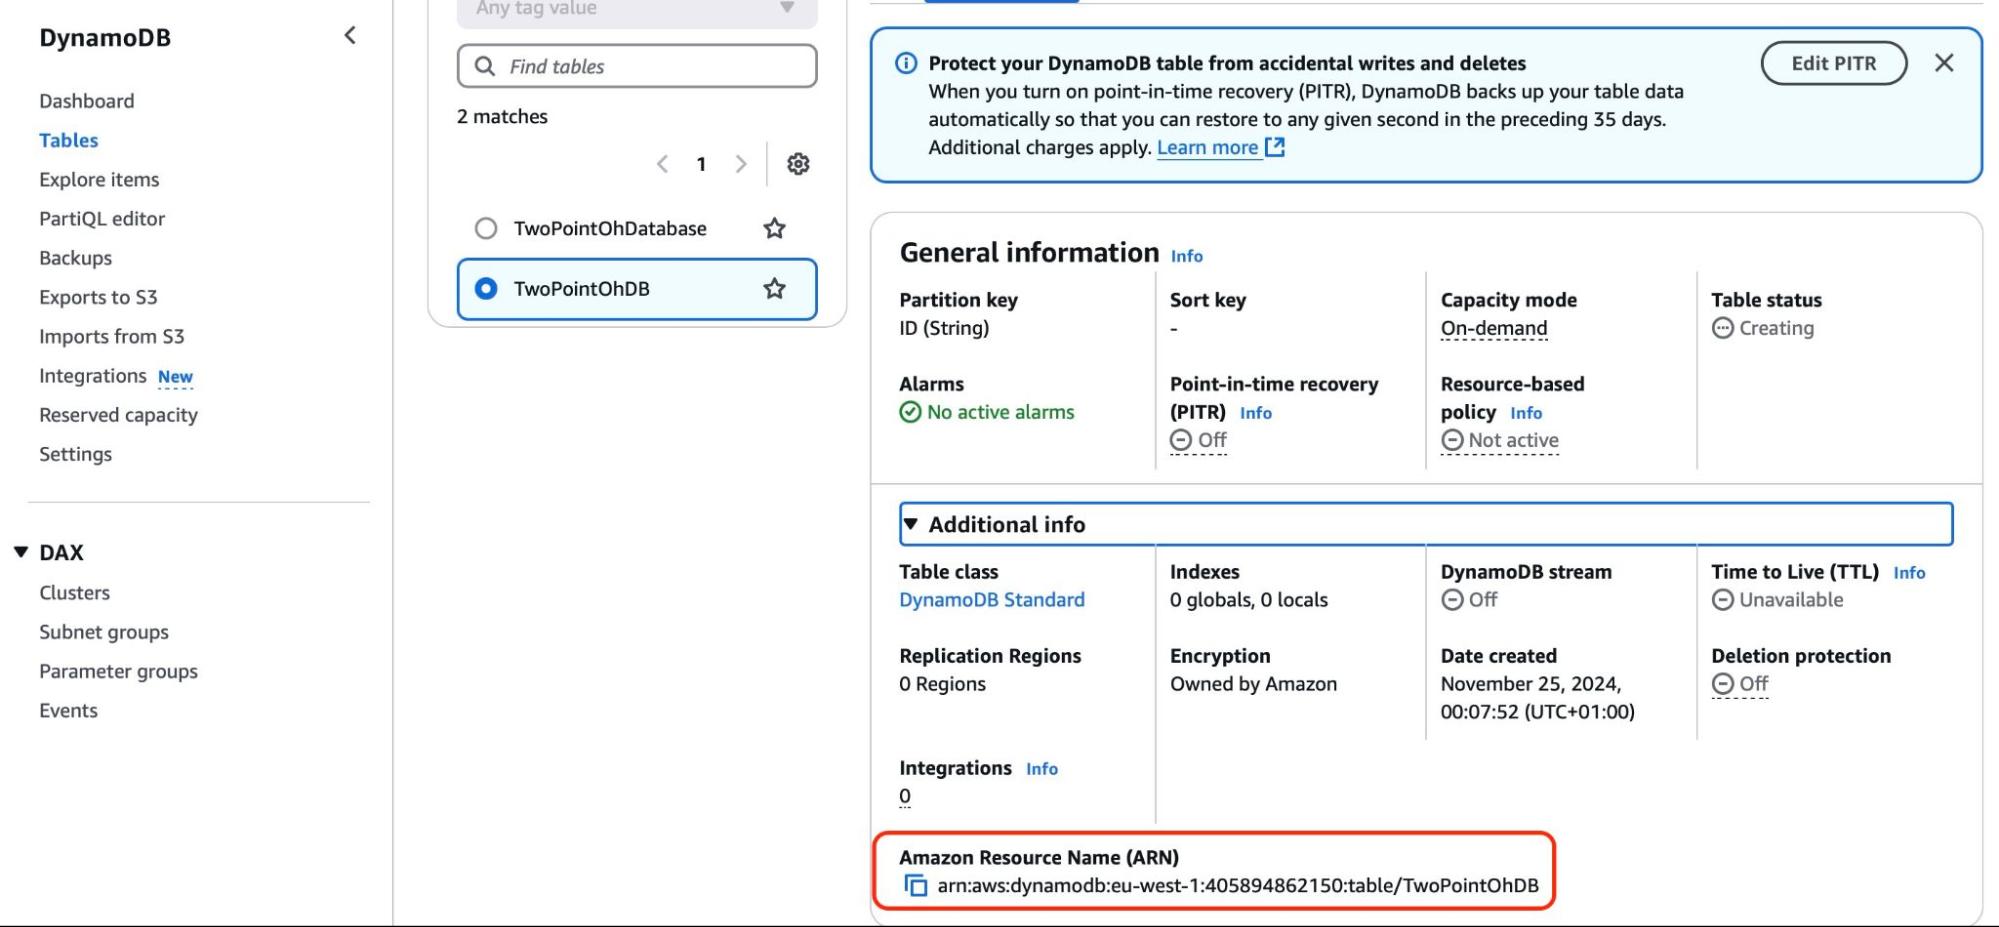This screenshot has height=927, width=1999.
Task: Open table list preferences gear
Action: pos(798,164)
